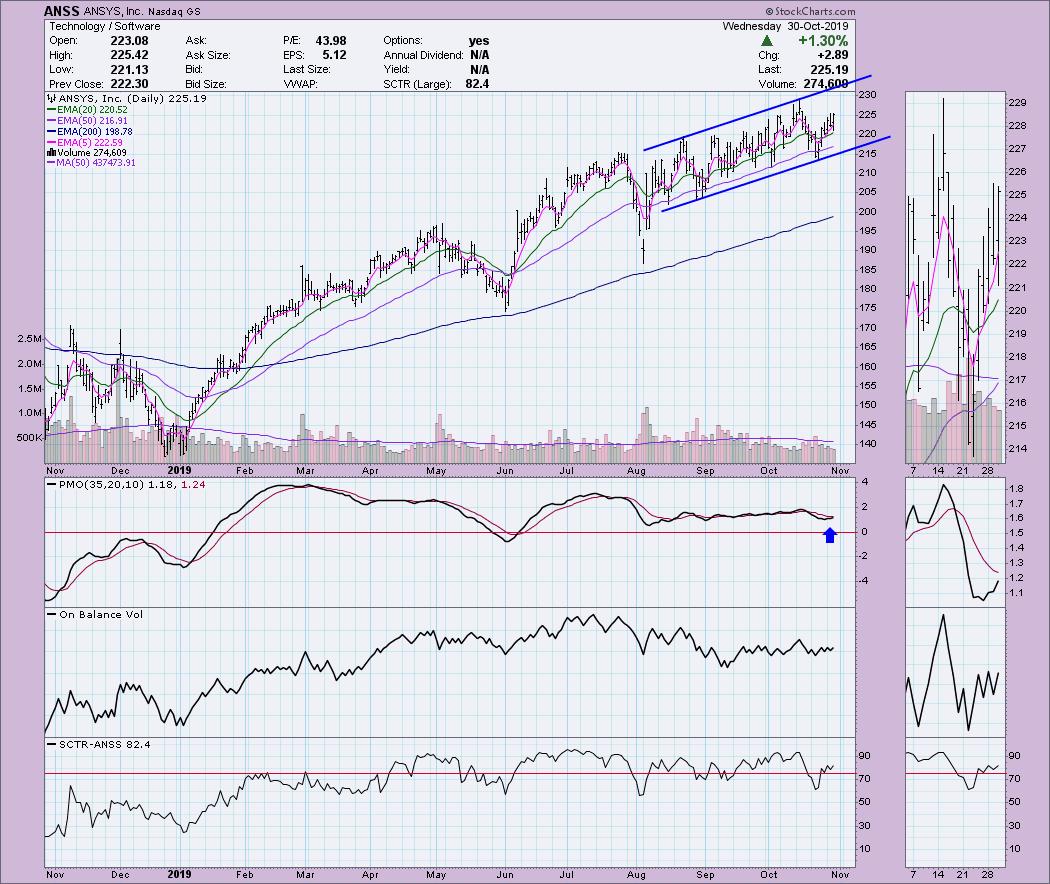Click the Options value 'yes'
The width and height of the screenshot is (1050, 884).
pyautogui.click(x=479, y=41)
